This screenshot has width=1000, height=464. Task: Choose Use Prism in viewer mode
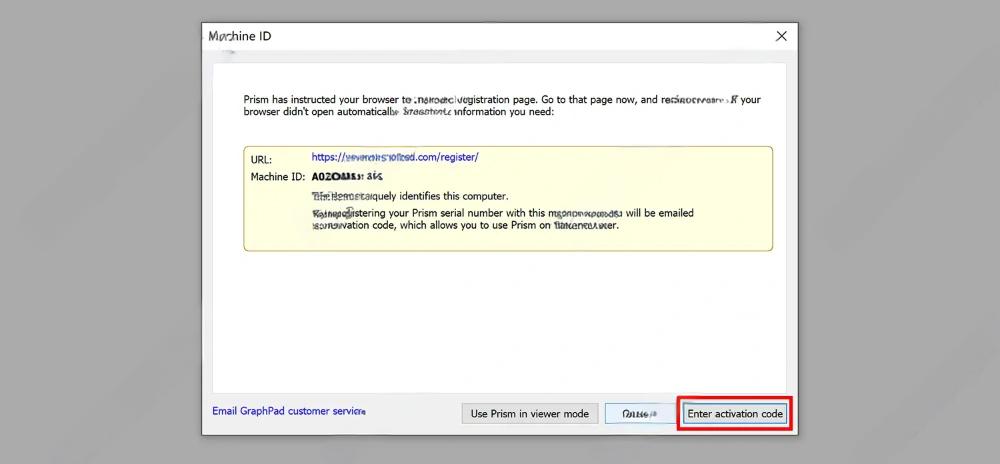point(530,413)
